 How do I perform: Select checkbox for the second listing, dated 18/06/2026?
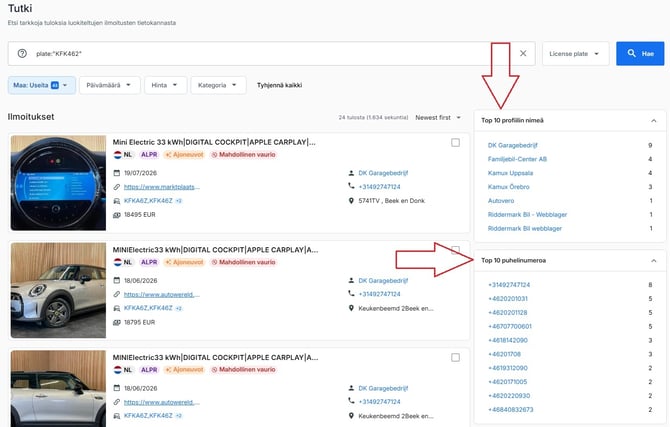tap(455, 250)
